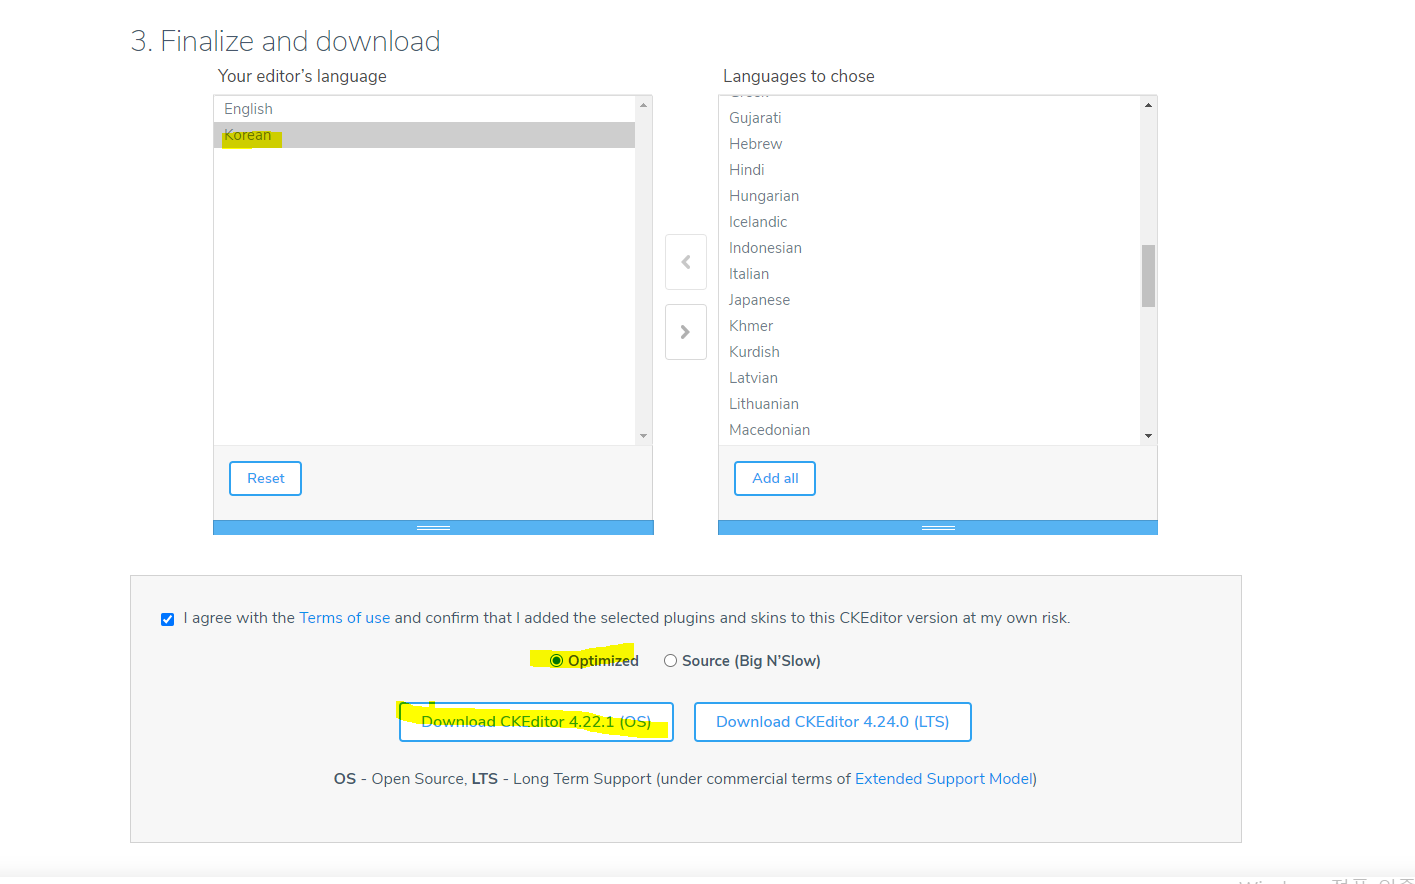Choose Italian from languages list
1415x884 pixels.
coord(929,274)
